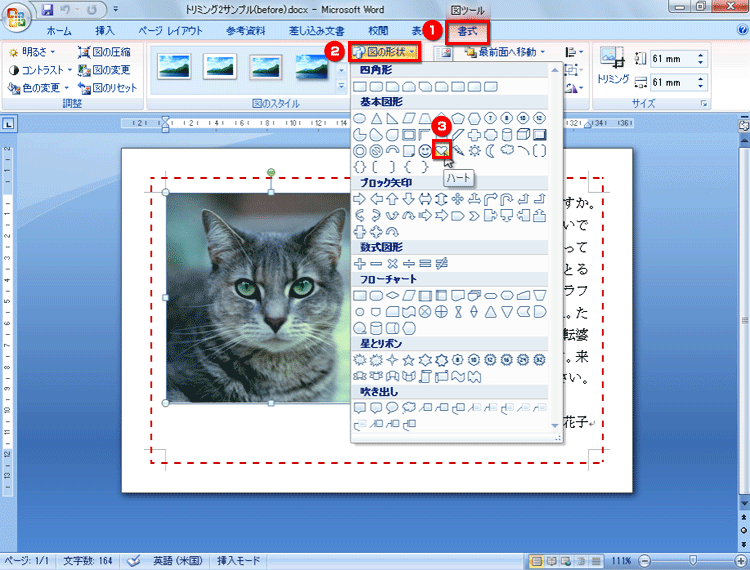Select the first picture style thumbnail
This screenshot has height=570, width=750.
(174, 66)
